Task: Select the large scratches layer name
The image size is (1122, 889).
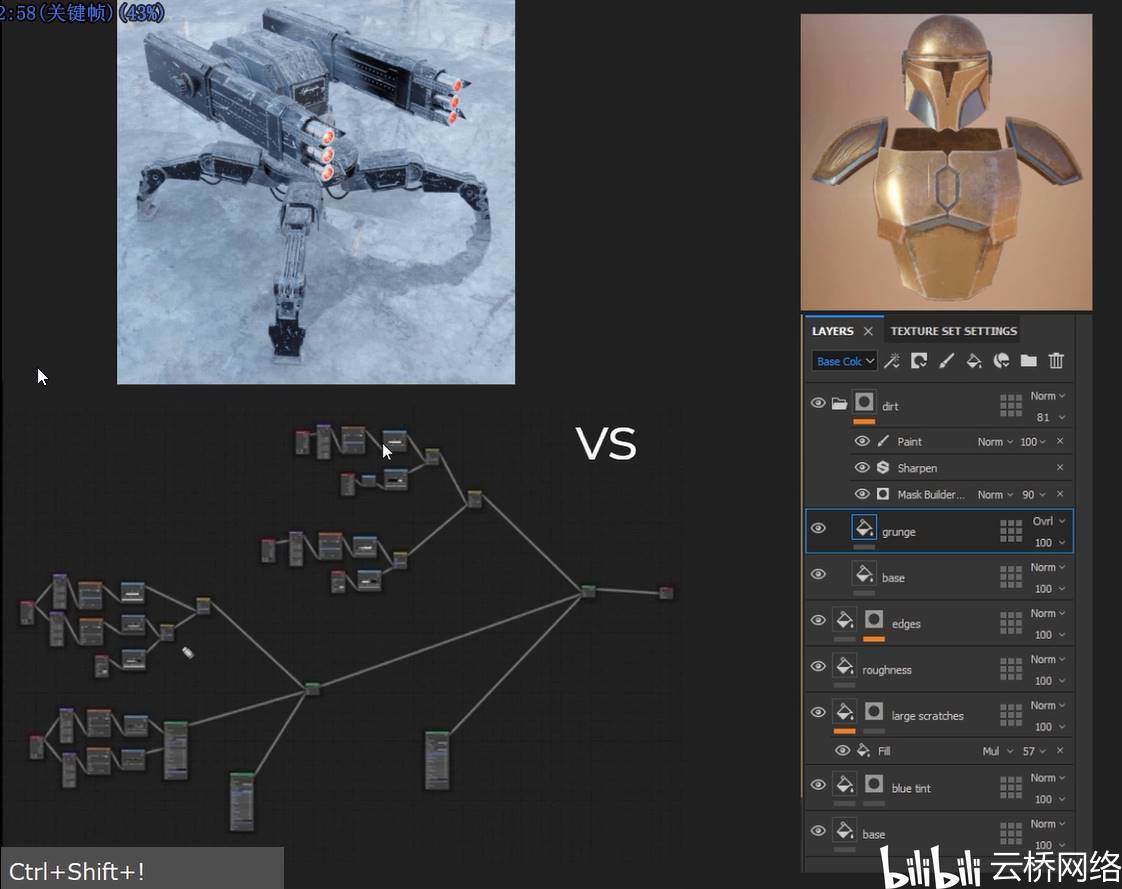Action: (927, 716)
